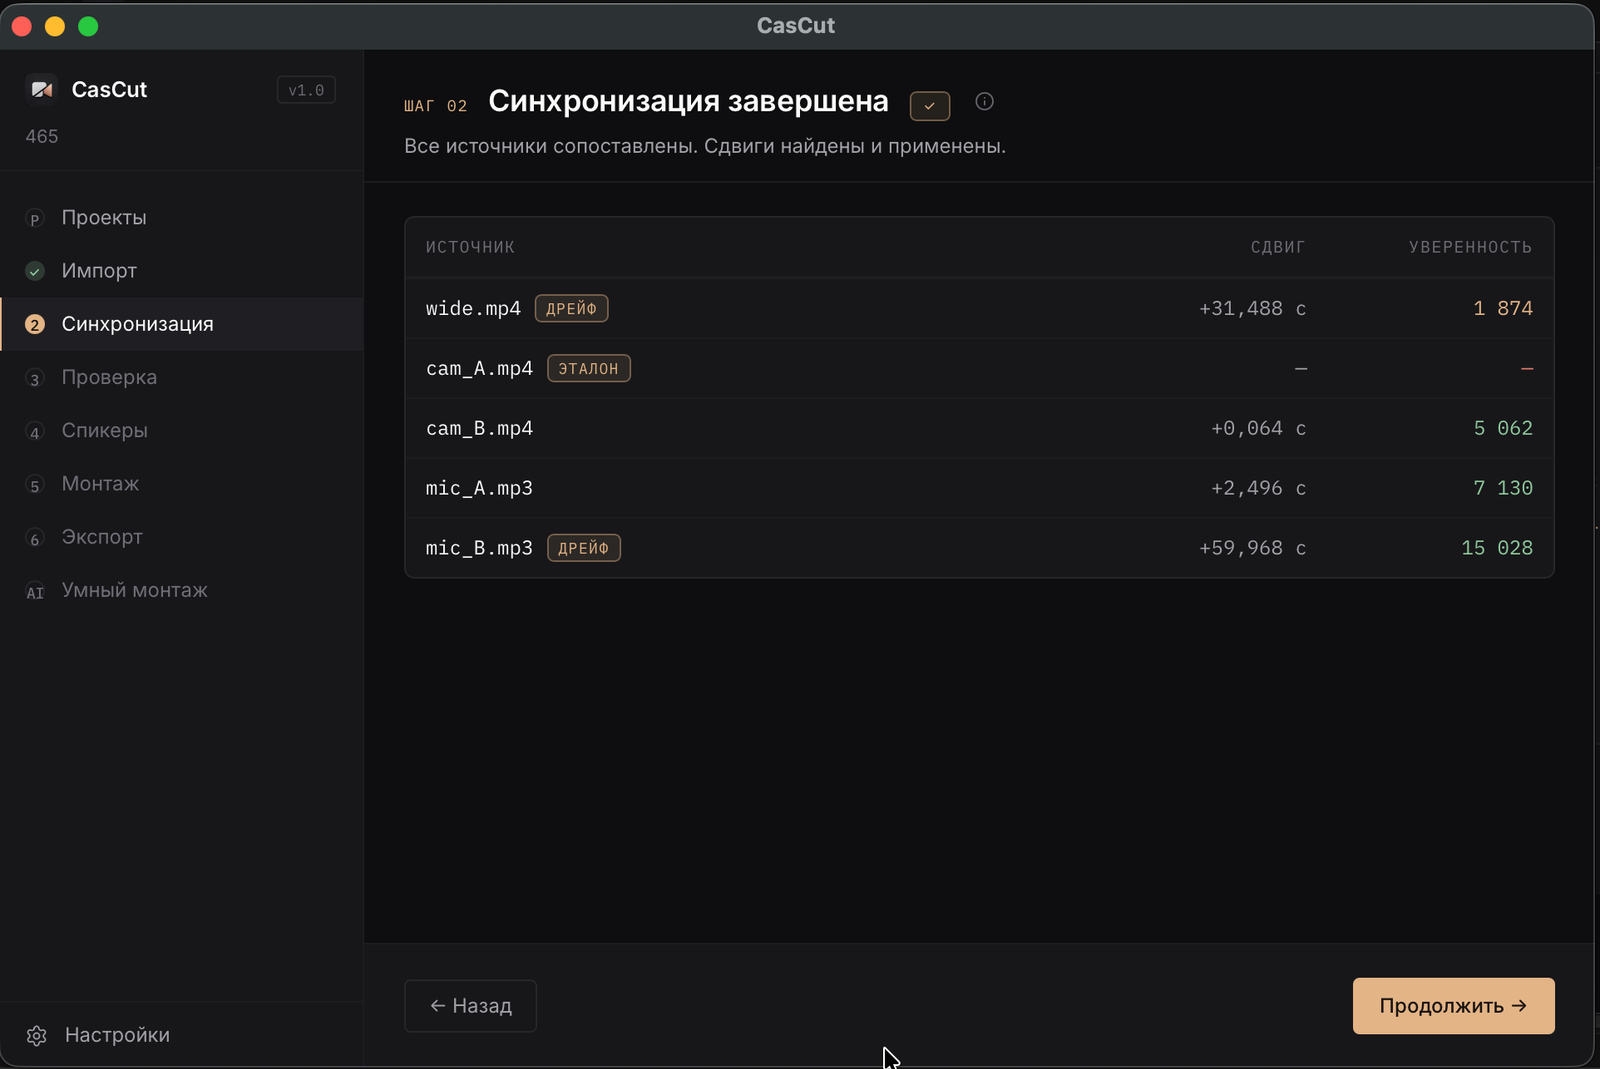Click the CasCut sidebar title text
The width and height of the screenshot is (1600, 1069).
109,89
